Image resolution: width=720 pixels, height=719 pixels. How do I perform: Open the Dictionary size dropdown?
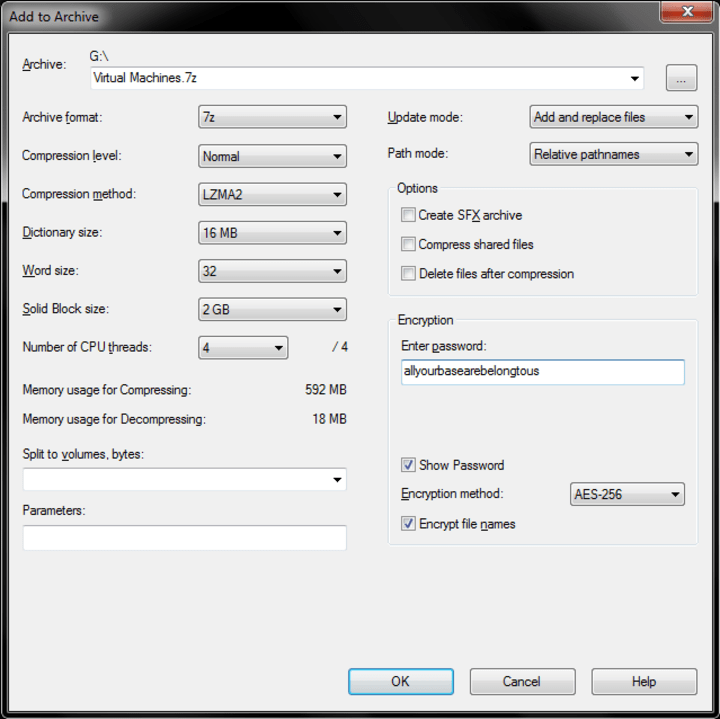272,233
